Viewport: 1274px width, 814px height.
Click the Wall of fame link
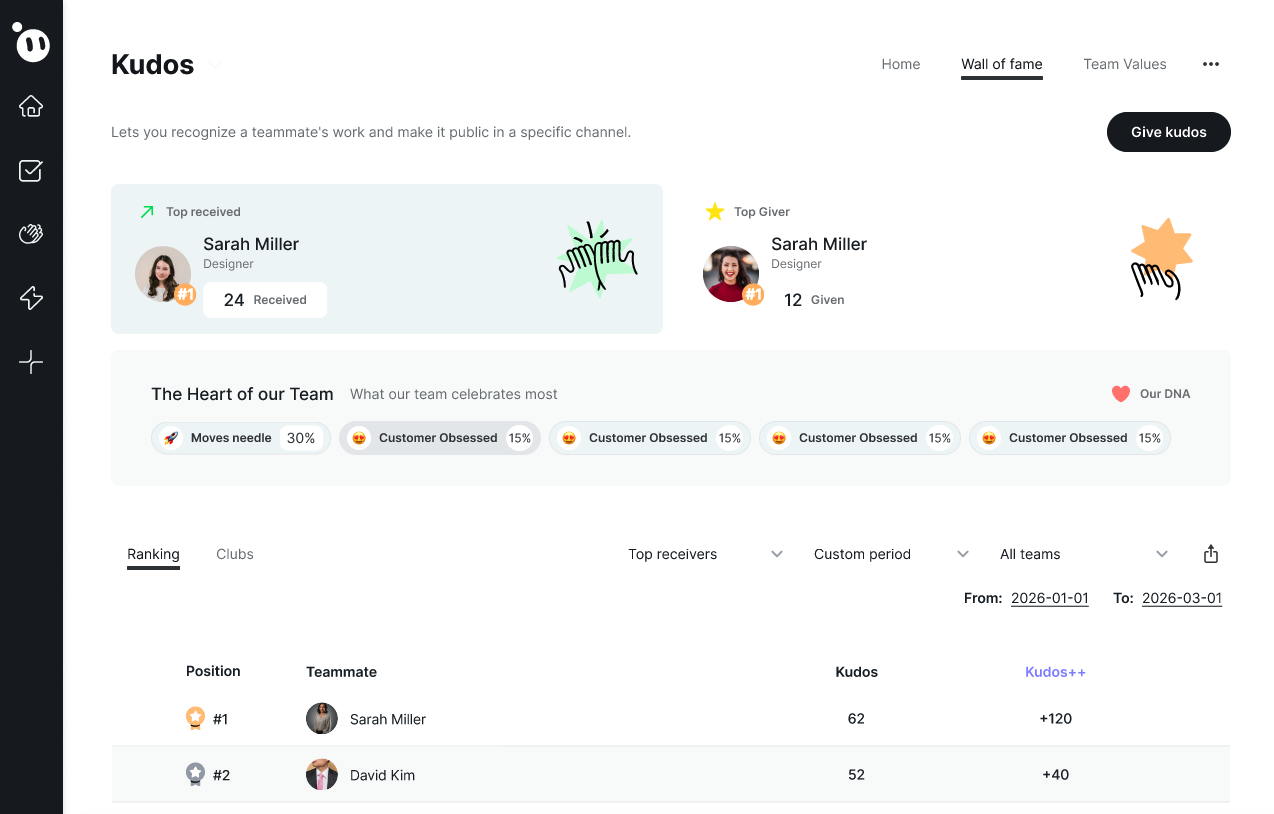tap(1001, 64)
